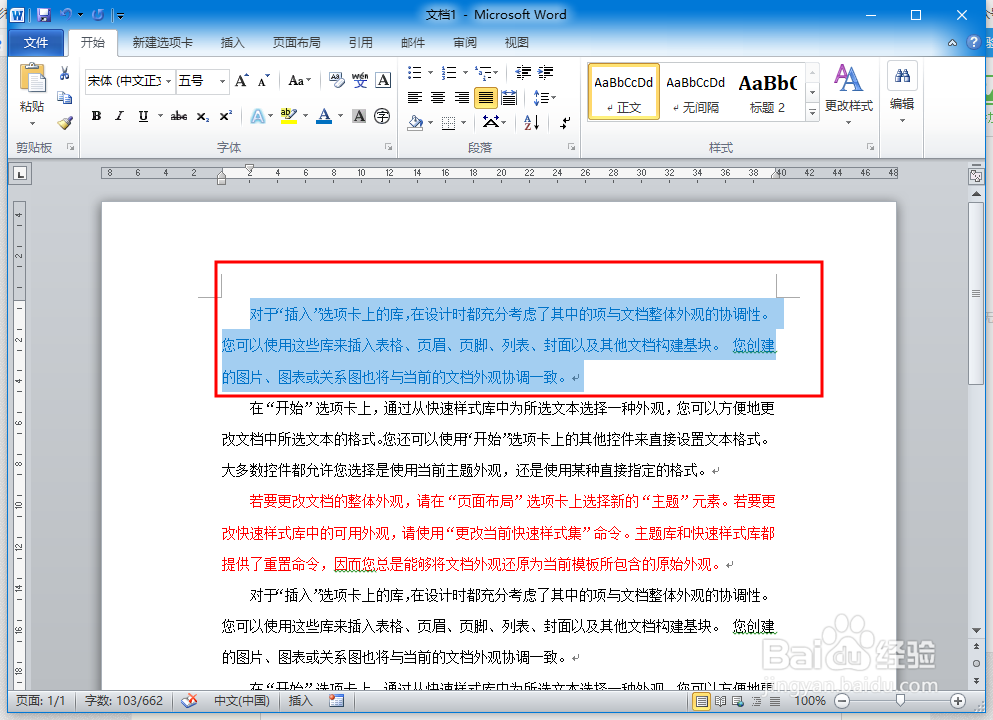
Task: Apply bold formatting to the text
Action: point(96,116)
